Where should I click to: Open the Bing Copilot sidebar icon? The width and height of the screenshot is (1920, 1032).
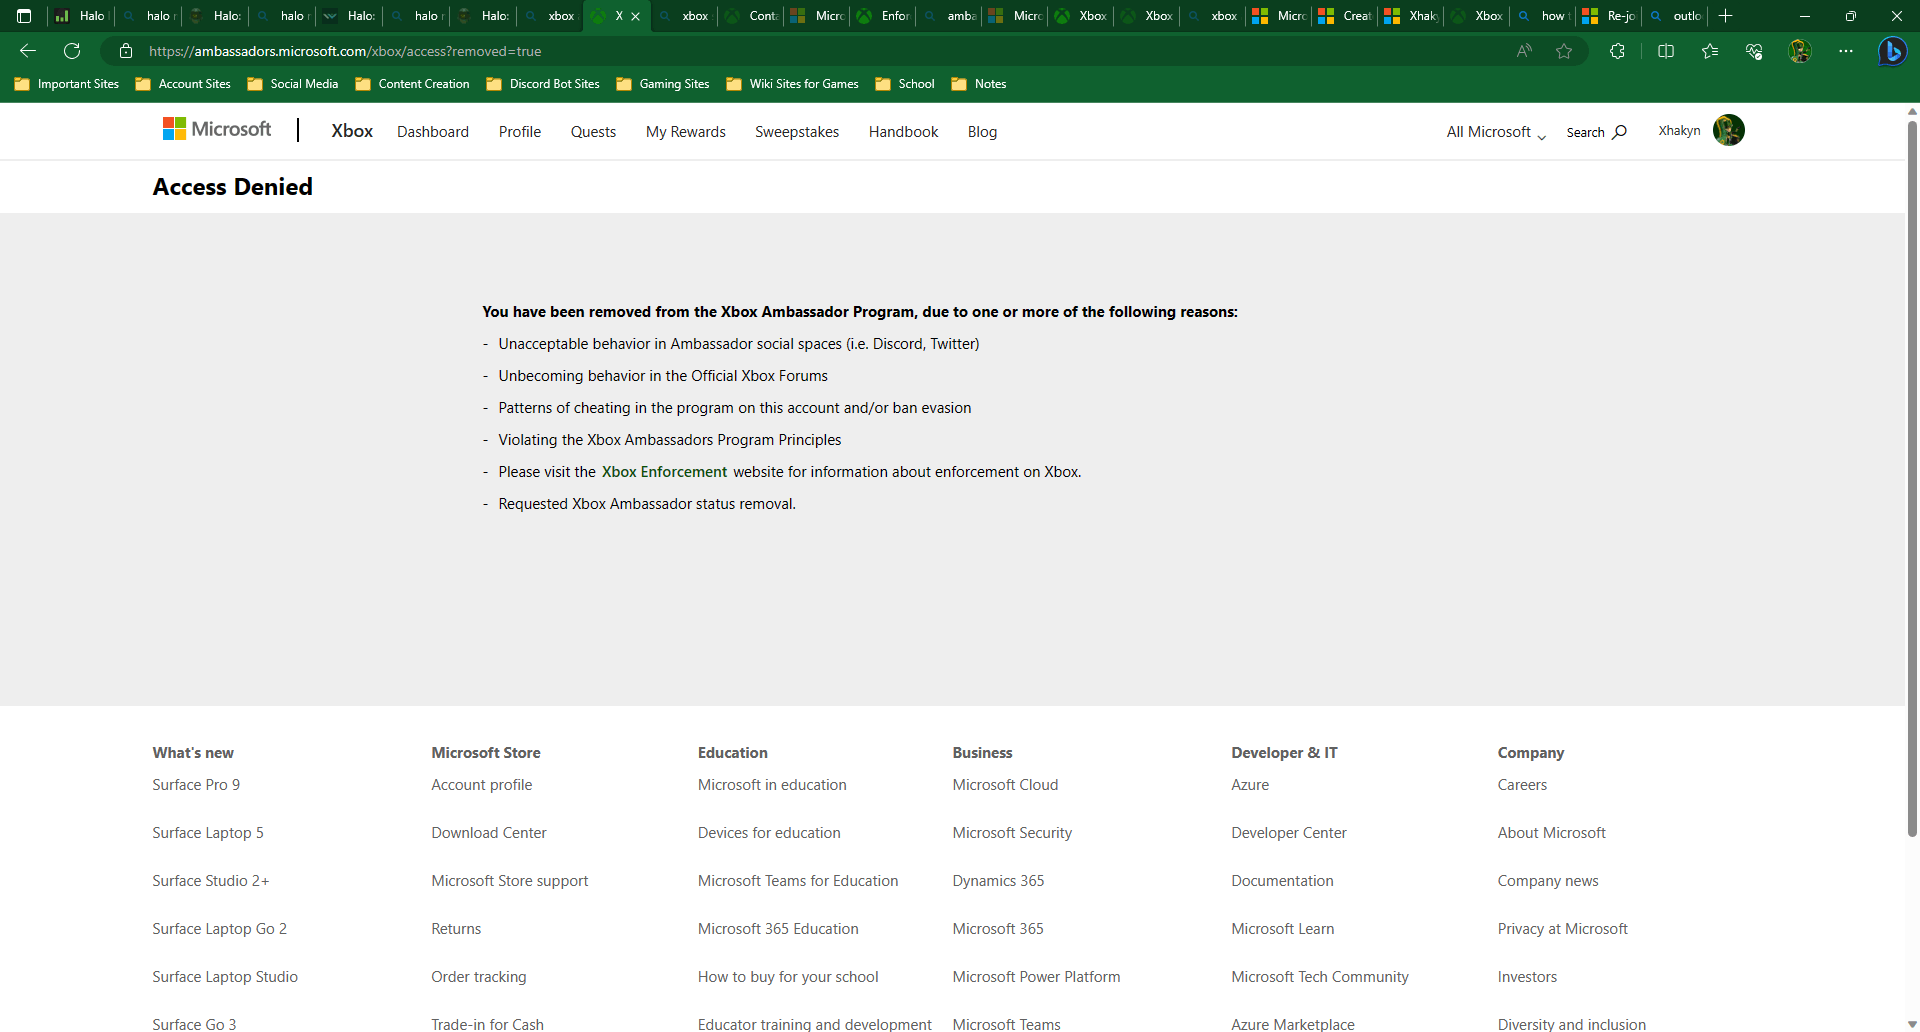point(1892,51)
